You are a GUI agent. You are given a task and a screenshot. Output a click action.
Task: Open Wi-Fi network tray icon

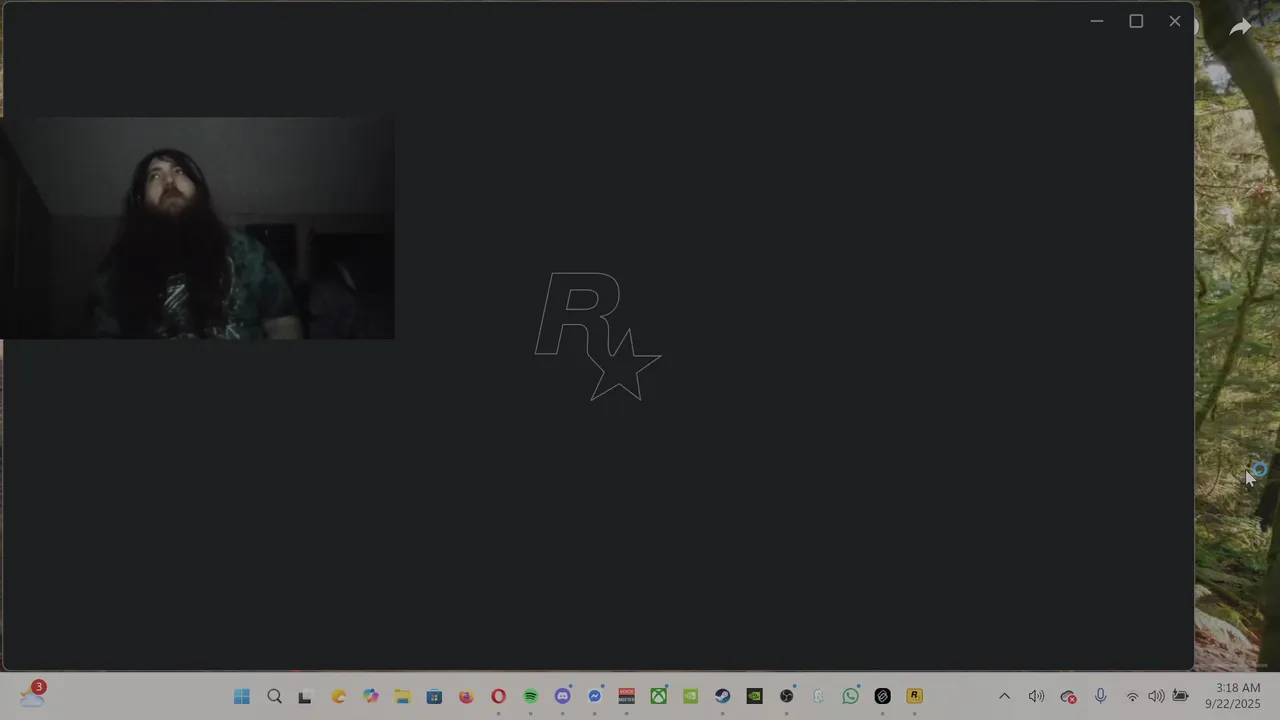pyautogui.click(x=1132, y=697)
